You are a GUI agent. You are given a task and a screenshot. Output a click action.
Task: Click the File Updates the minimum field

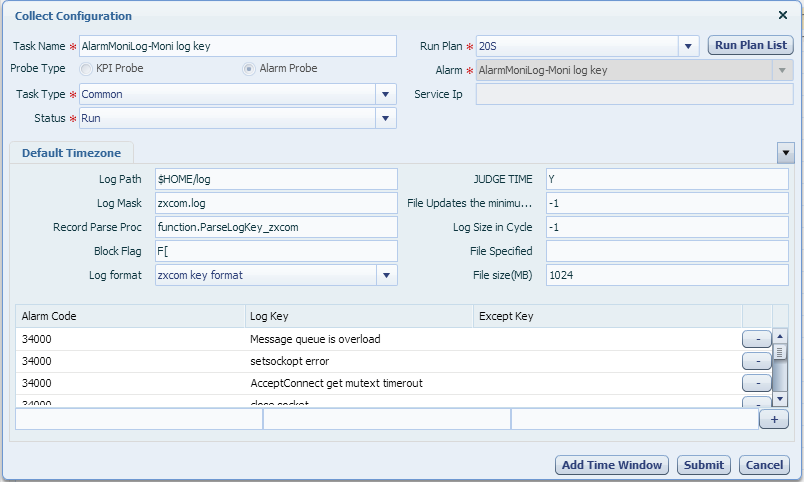coord(667,204)
